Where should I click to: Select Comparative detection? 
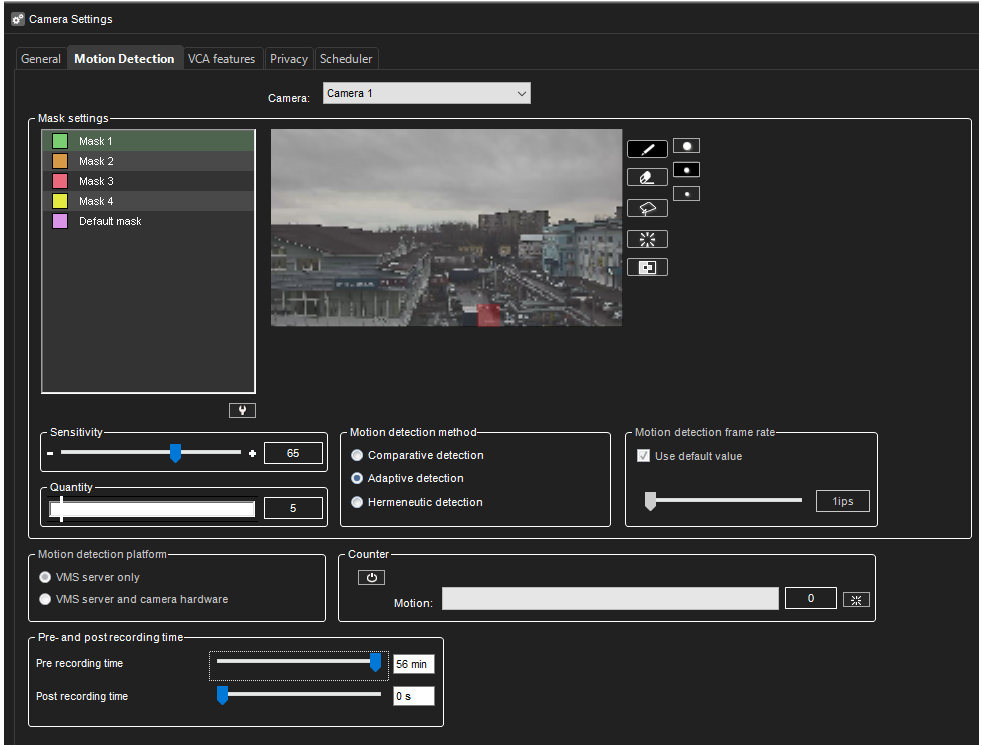pyautogui.click(x=357, y=455)
